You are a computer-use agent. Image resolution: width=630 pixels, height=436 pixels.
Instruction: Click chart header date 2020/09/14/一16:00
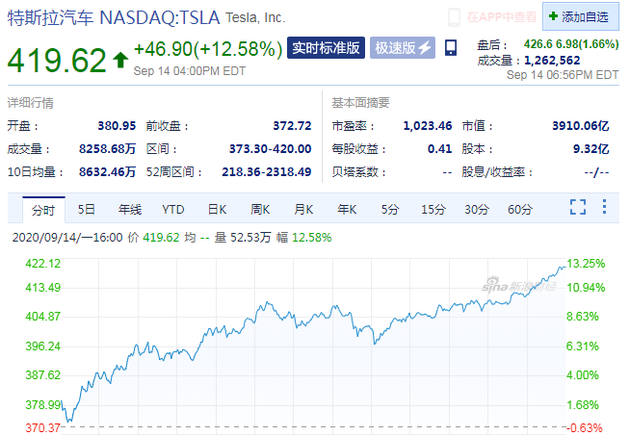68,237
